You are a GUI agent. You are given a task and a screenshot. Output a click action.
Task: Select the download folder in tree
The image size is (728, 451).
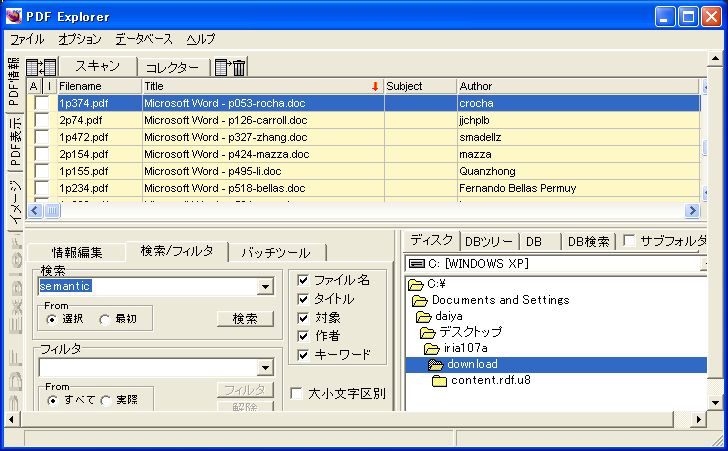(x=472, y=365)
